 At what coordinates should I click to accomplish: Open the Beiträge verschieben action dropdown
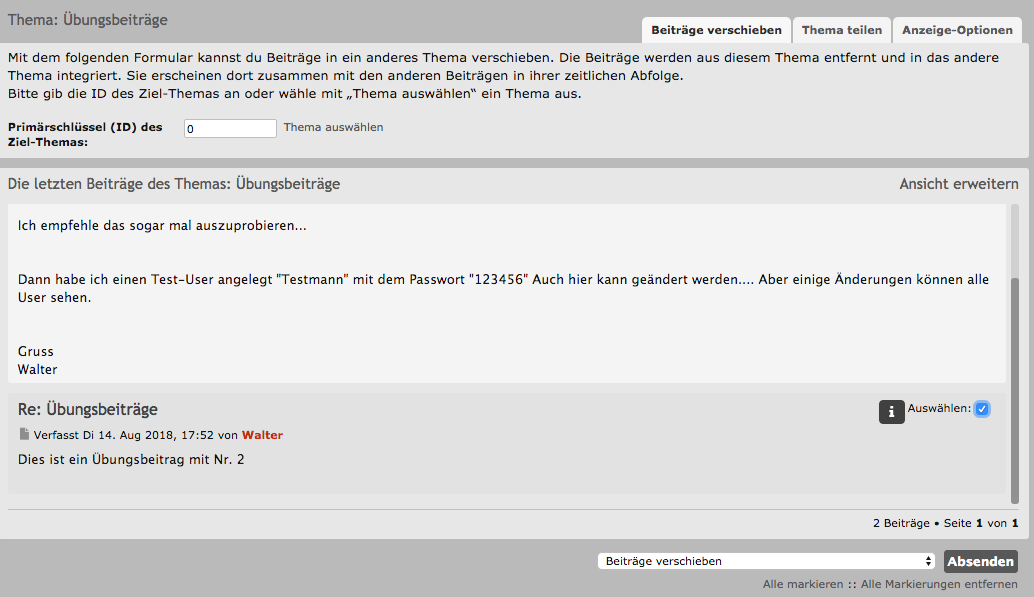[x=765, y=561]
